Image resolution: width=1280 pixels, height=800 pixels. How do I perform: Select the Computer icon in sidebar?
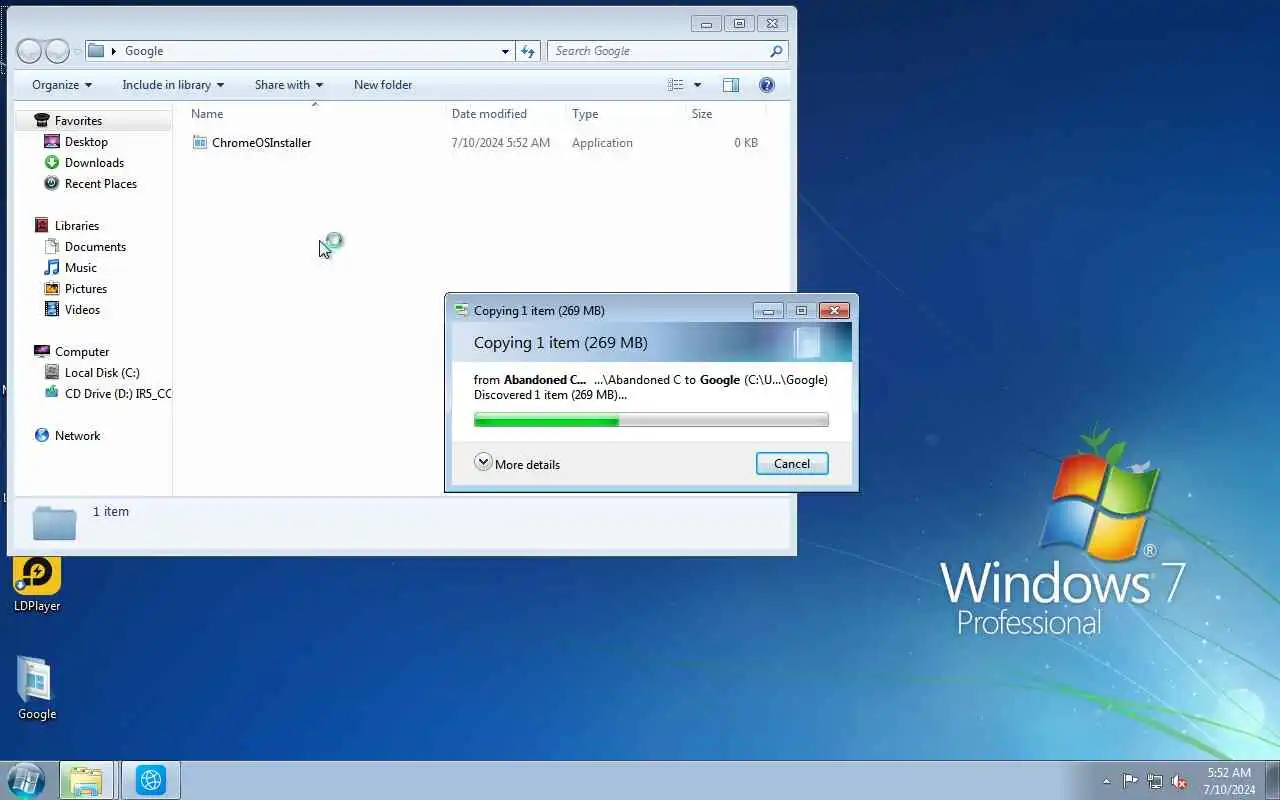pos(42,352)
